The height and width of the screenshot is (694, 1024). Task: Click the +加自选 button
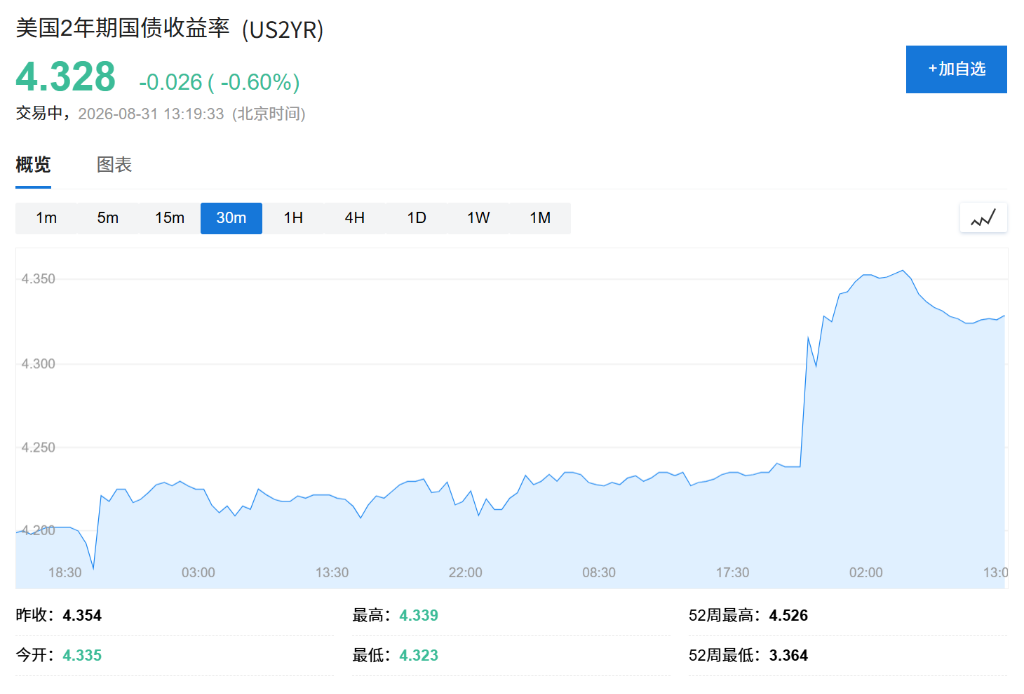coord(956,69)
